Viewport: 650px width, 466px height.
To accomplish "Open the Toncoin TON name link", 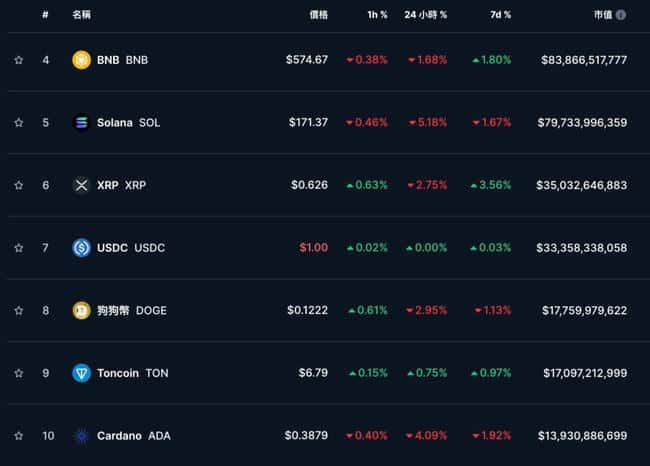I will (132, 373).
